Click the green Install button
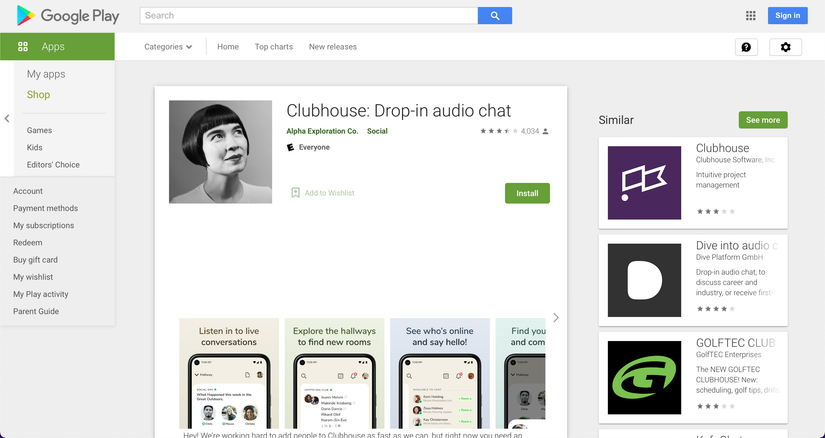The image size is (825, 438). (527, 193)
